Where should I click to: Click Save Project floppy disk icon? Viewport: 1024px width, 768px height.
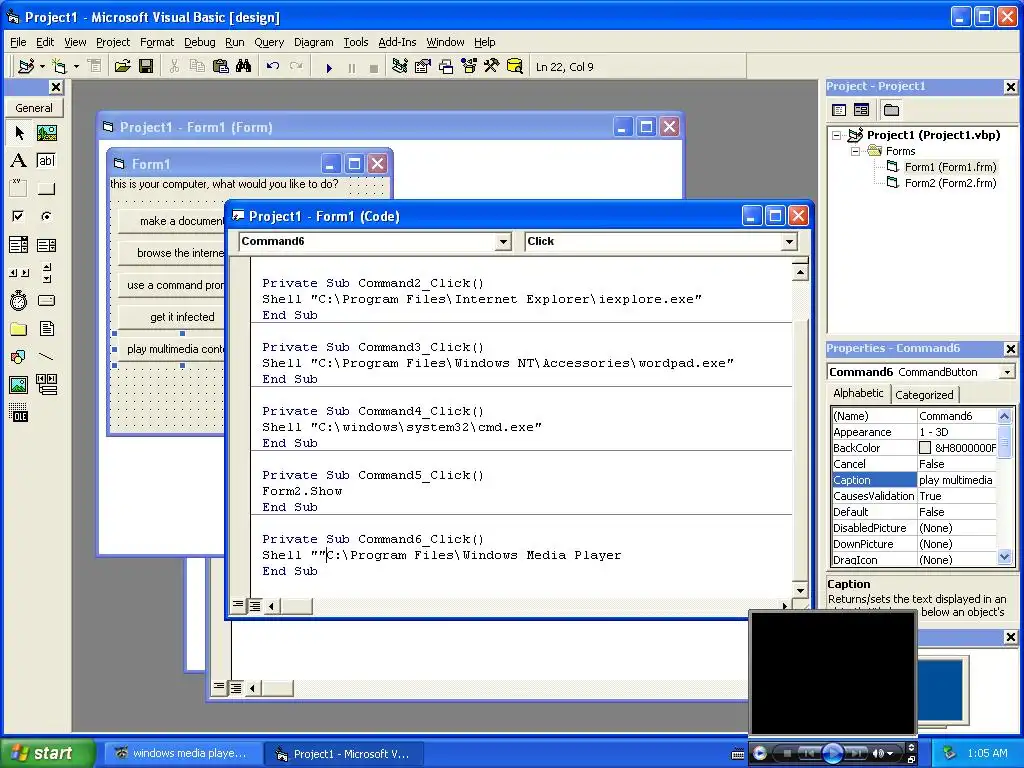tap(146, 67)
